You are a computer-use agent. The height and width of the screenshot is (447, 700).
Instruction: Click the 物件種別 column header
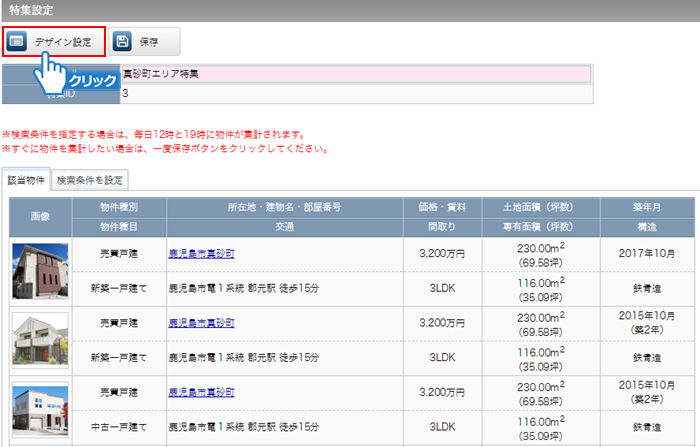pos(118,207)
